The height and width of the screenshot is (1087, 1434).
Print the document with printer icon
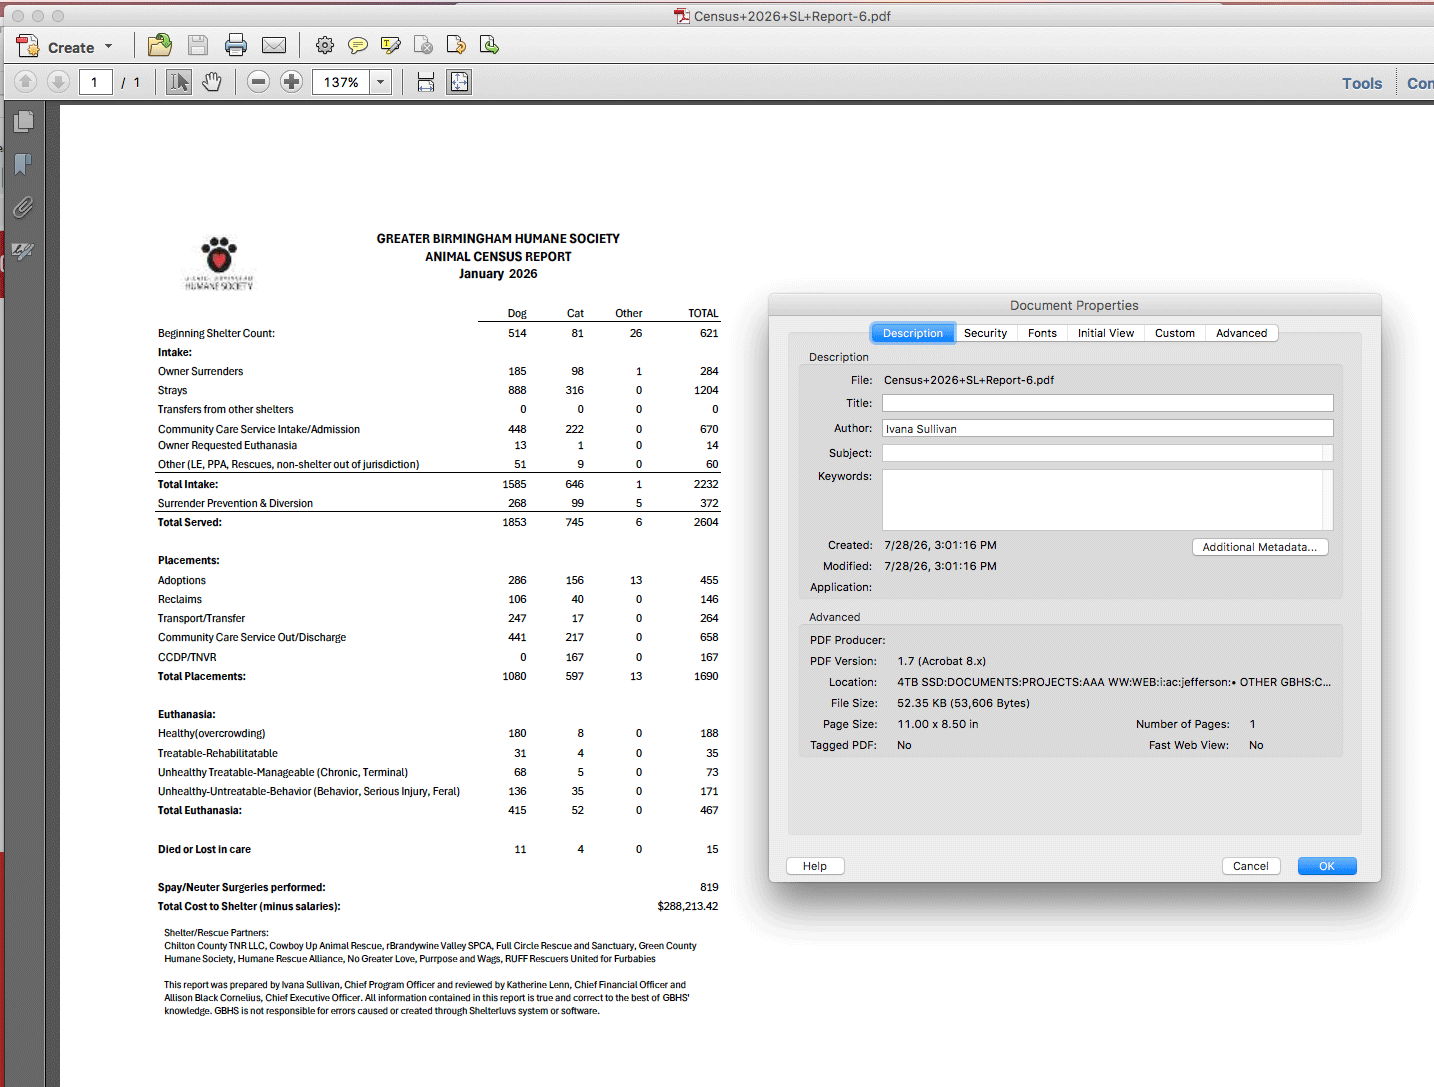coord(236,45)
